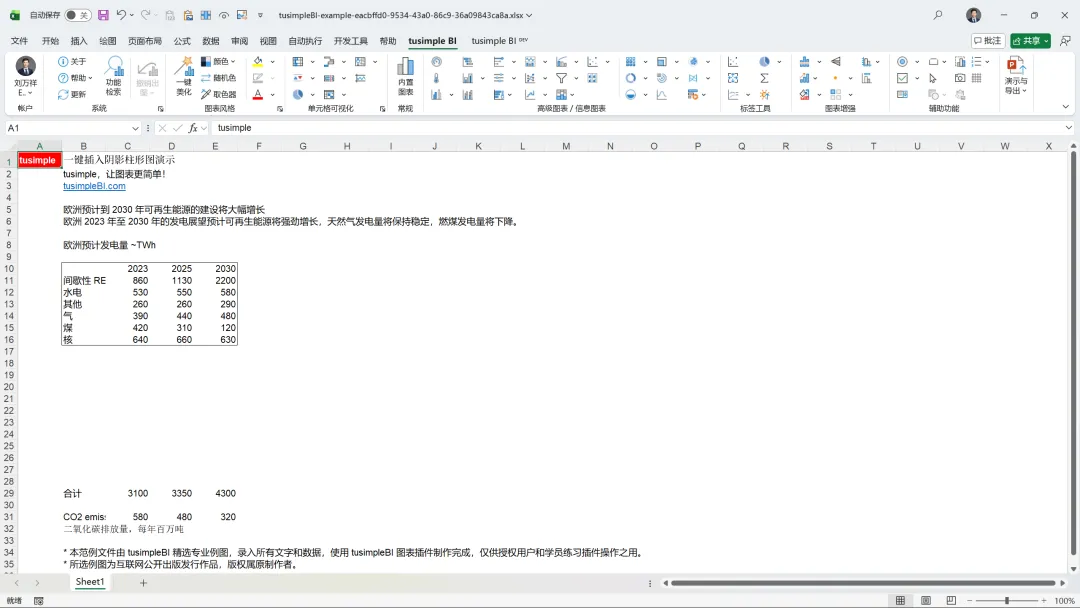The image size is (1080, 608).
Task: Open the fill color dropdown arrow
Action: [x=272, y=61]
